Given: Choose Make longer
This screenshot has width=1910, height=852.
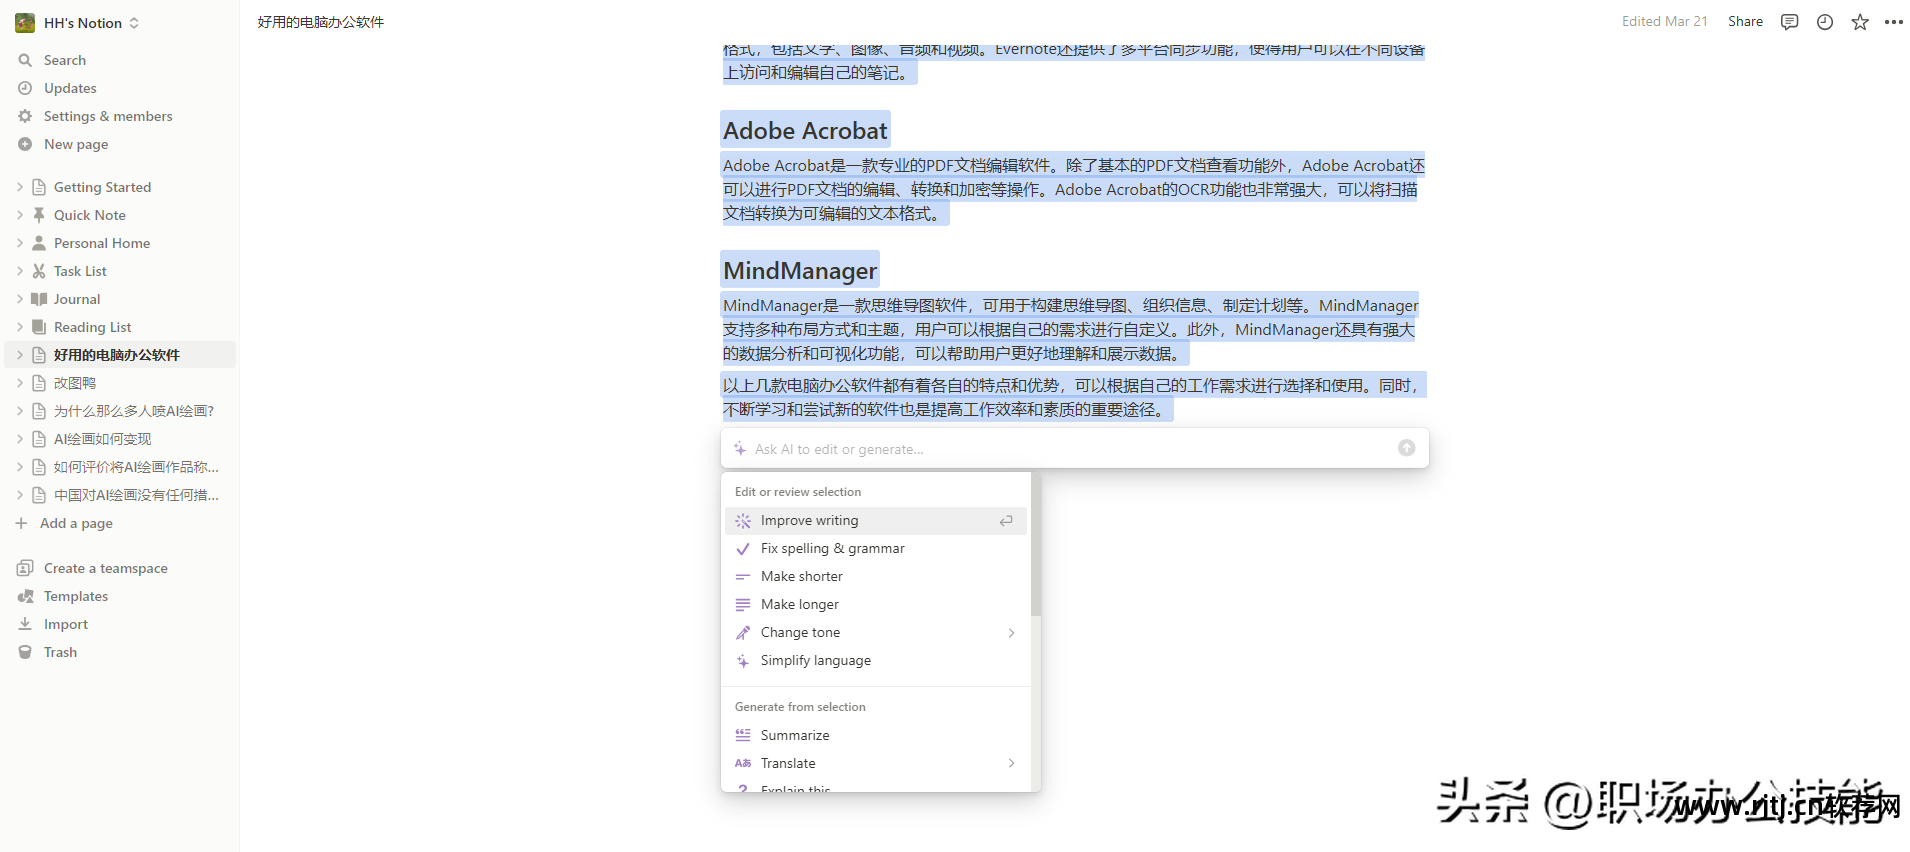Looking at the screenshot, I should point(875,604).
